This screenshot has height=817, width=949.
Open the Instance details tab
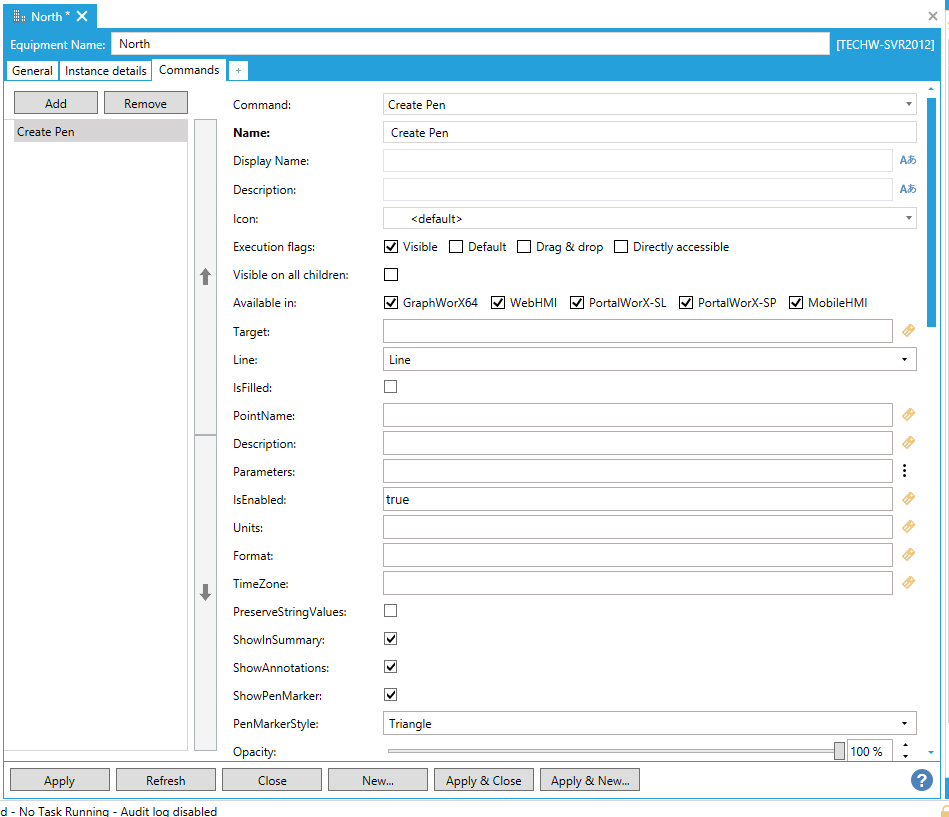click(x=106, y=71)
